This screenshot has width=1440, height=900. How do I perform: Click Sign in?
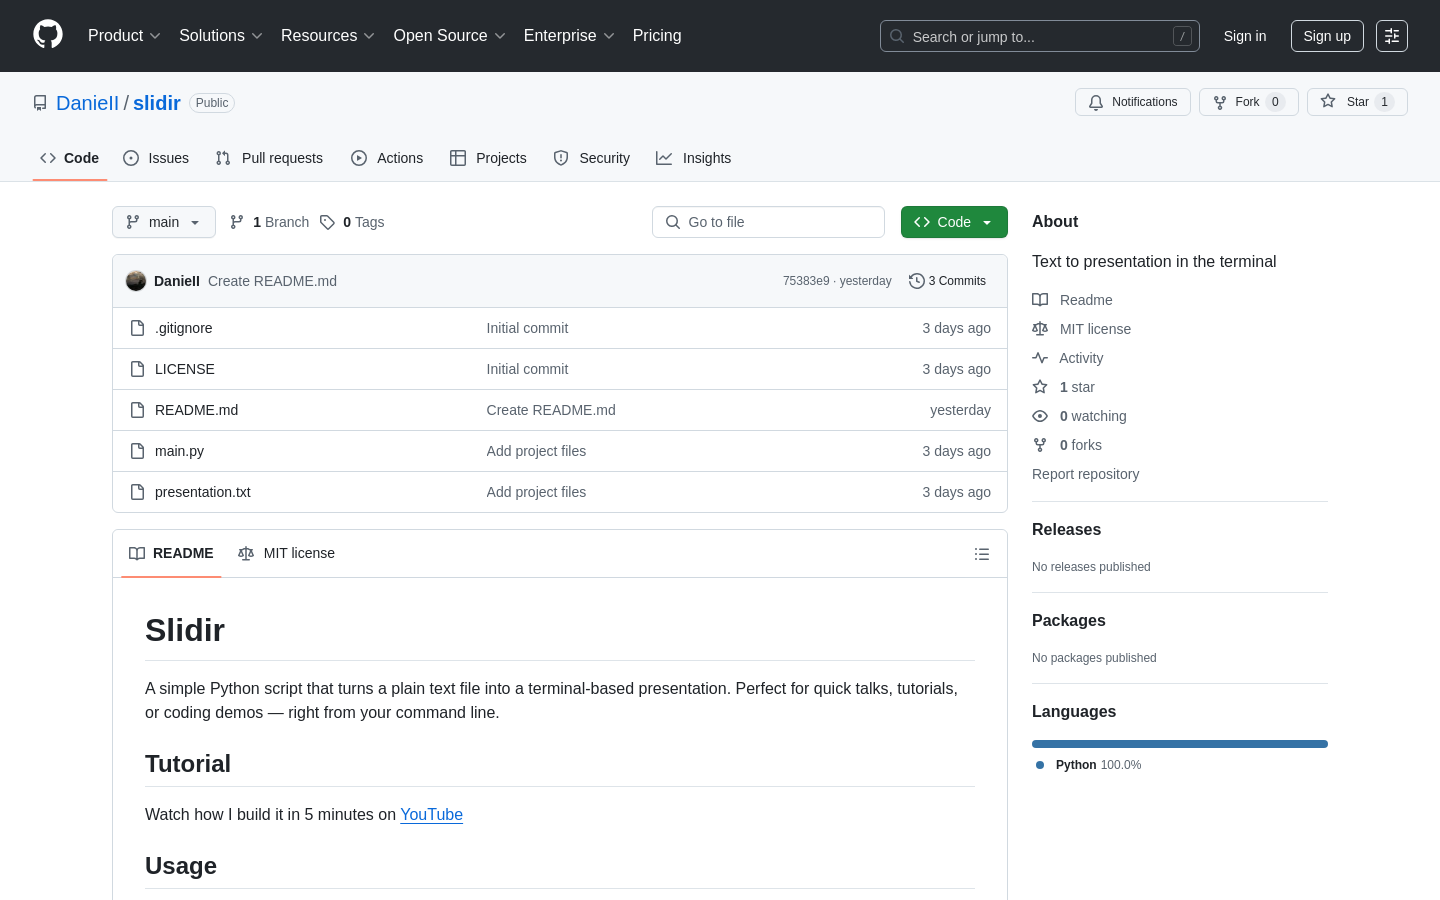[1245, 36]
